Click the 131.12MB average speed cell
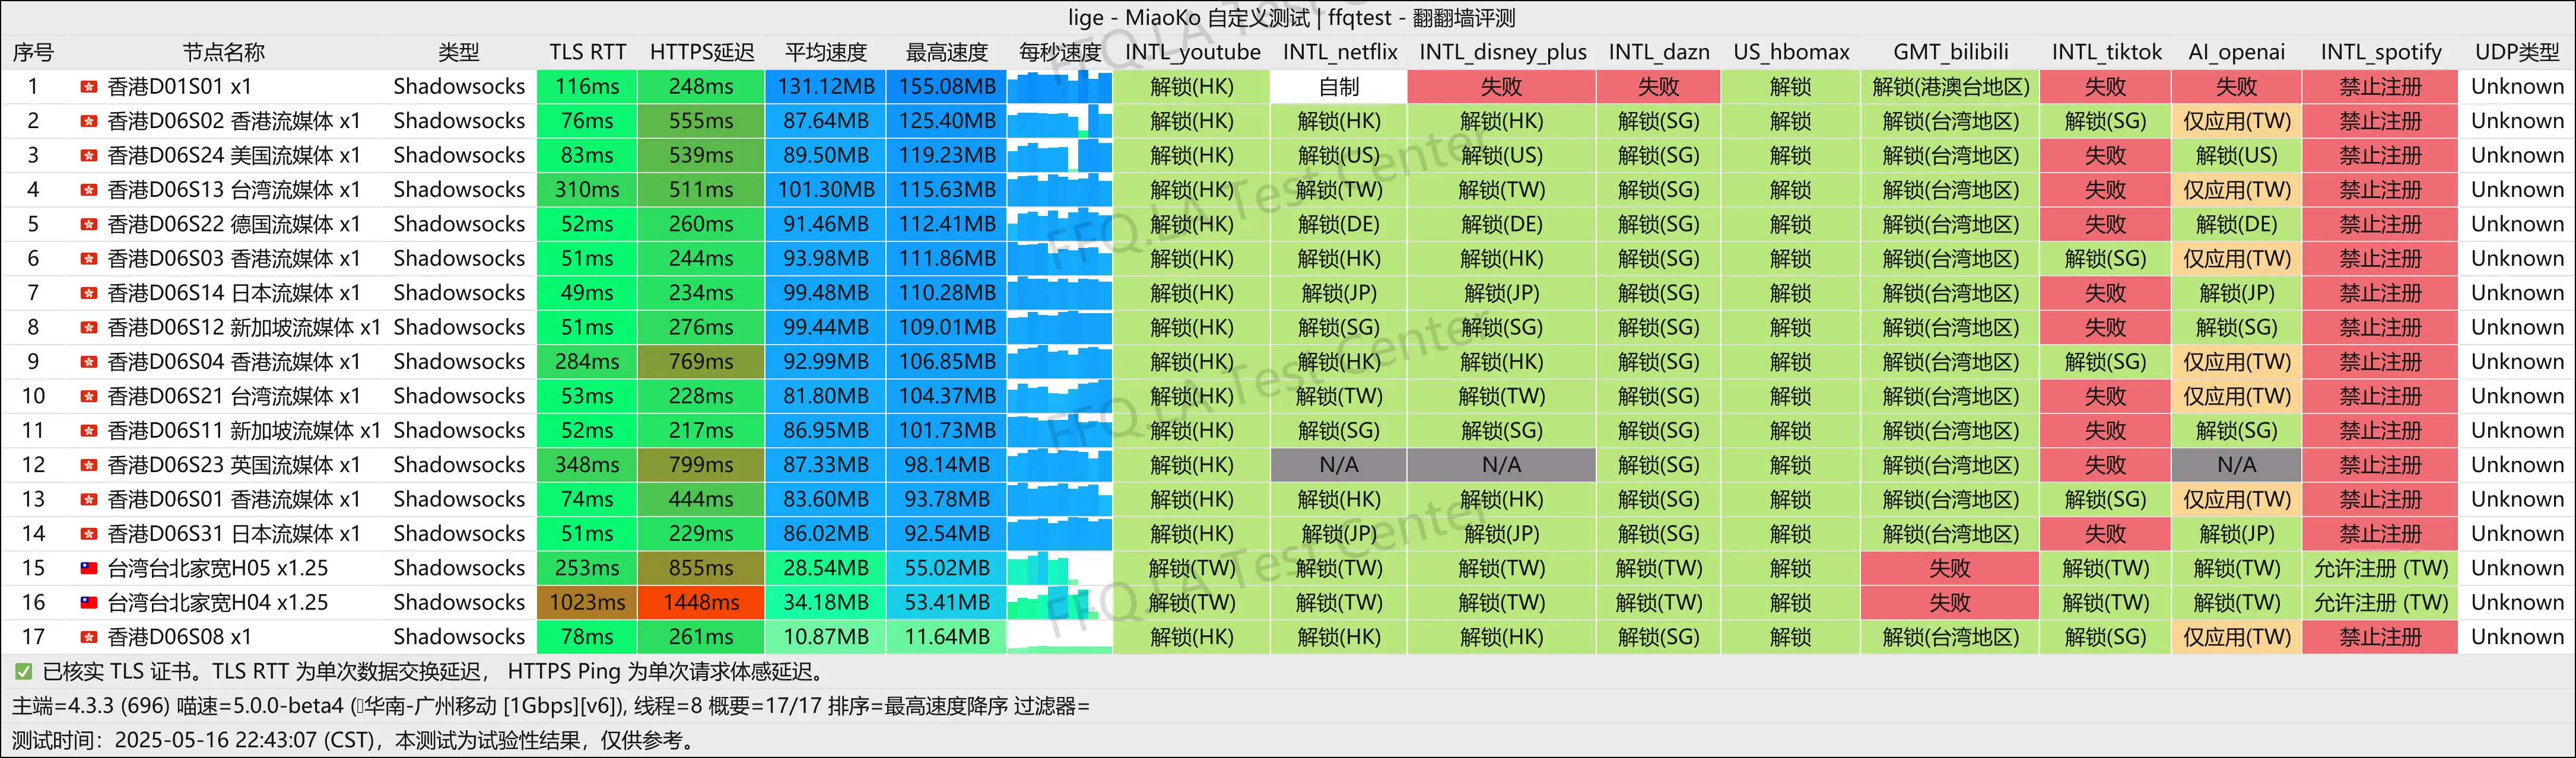This screenshot has width=2576, height=758. (826, 87)
